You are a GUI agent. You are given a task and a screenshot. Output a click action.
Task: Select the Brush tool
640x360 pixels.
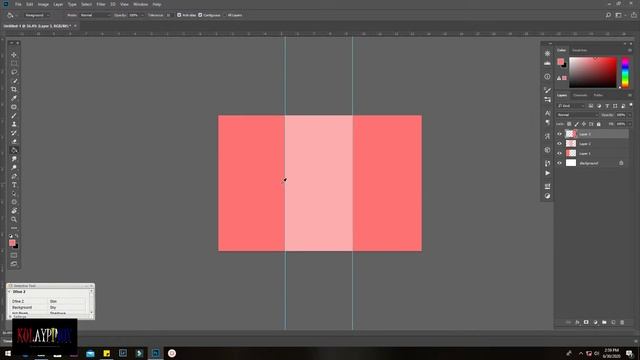pos(14,116)
